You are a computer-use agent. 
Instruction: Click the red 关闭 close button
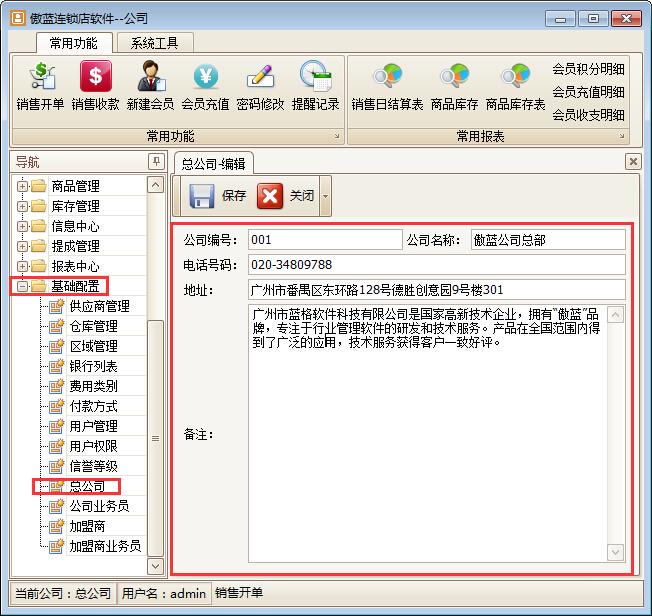(285, 196)
